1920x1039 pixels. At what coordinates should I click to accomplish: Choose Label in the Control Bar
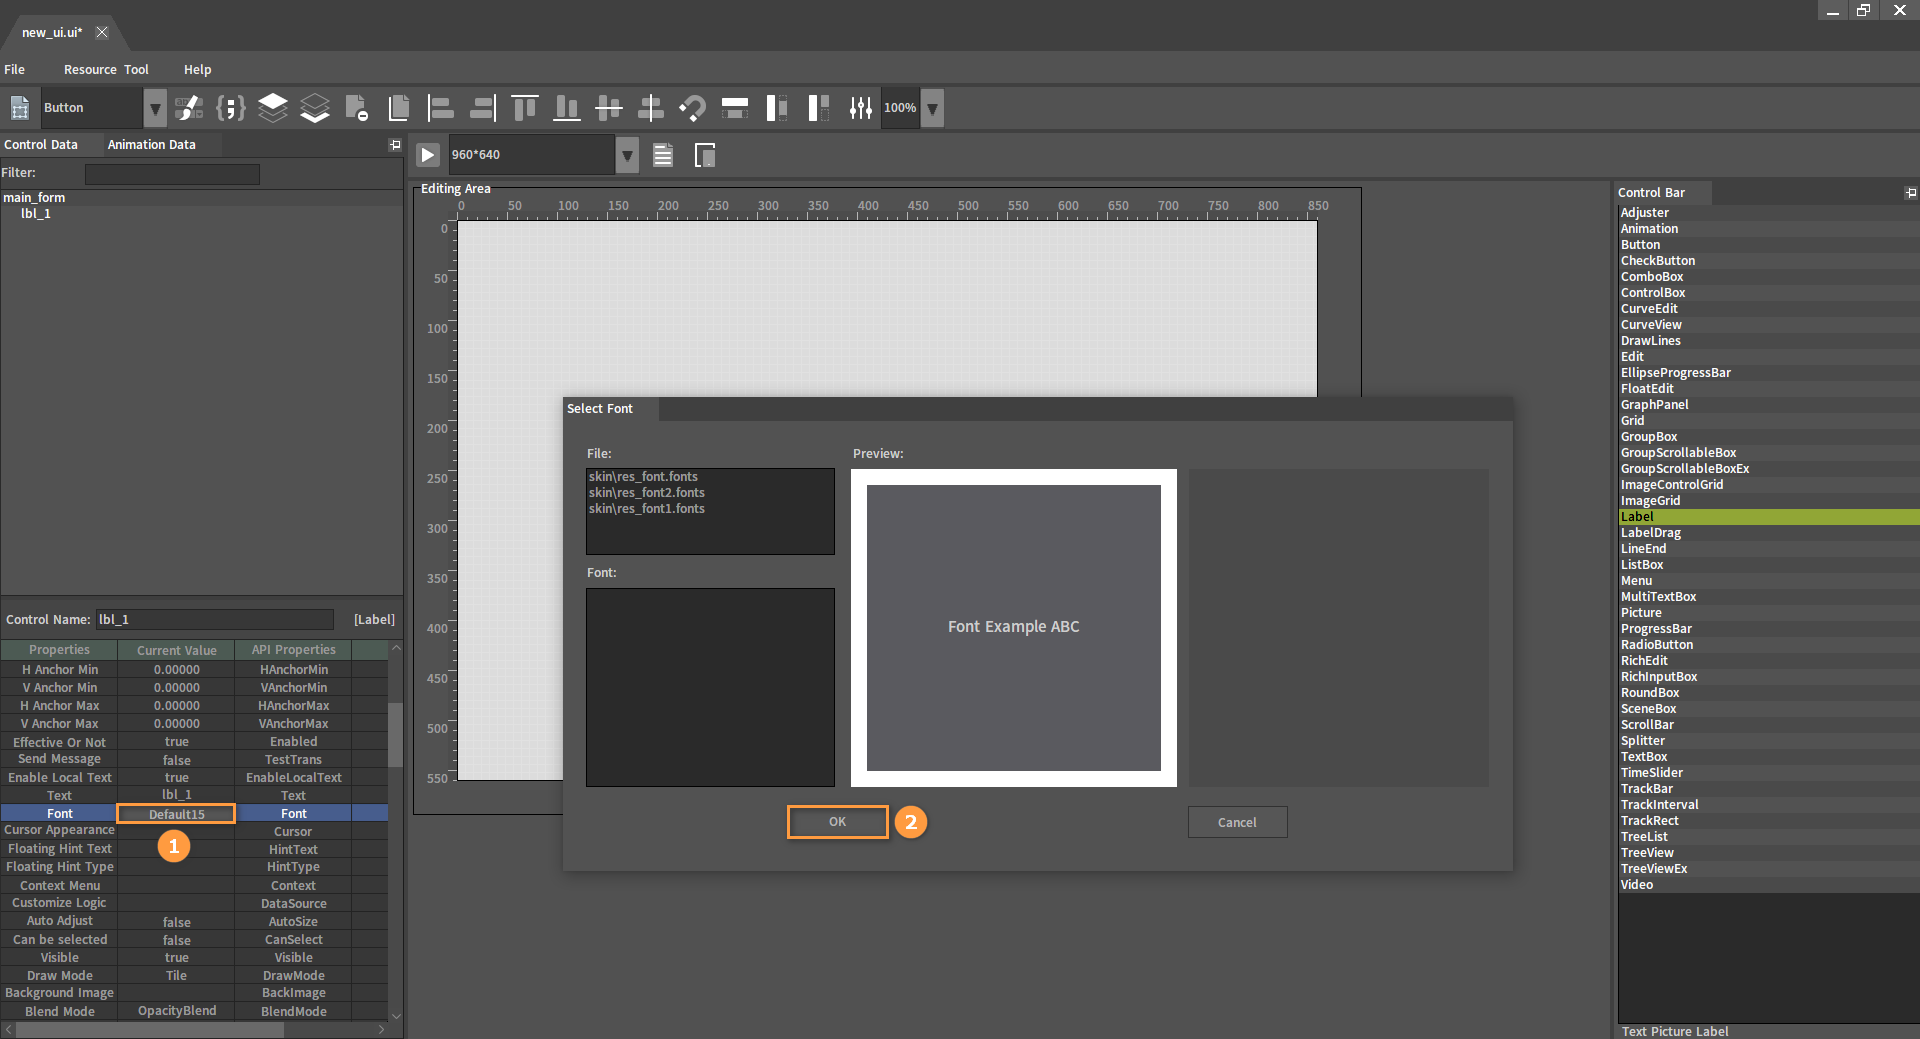click(x=1768, y=517)
